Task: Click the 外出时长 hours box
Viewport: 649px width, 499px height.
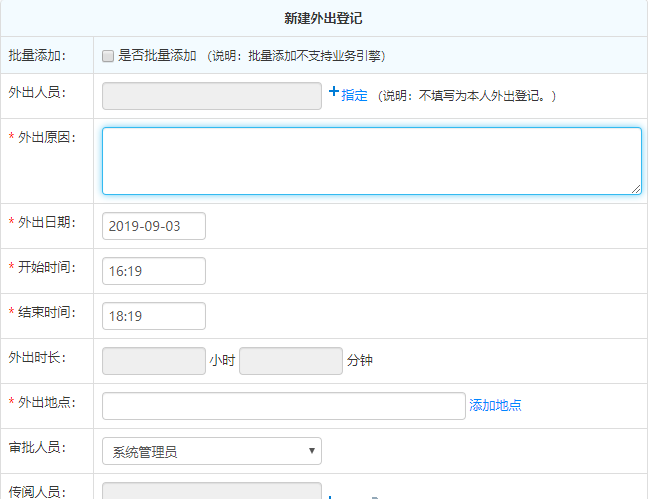Action: (154, 361)
